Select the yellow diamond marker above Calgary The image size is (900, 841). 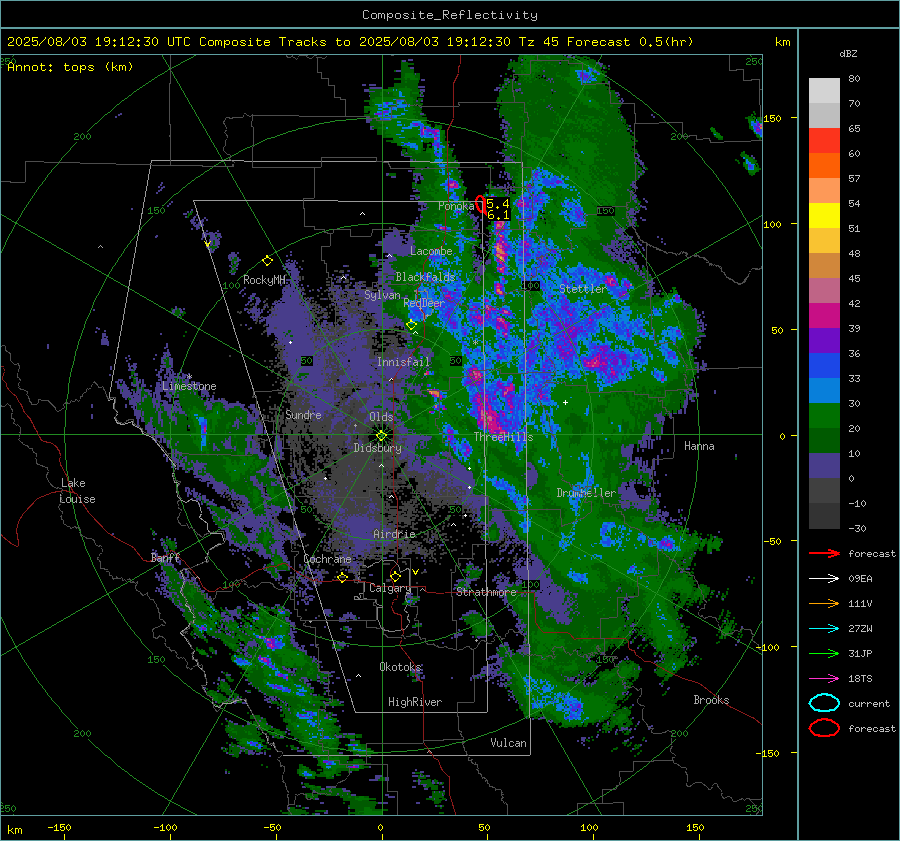click(395, 576)
